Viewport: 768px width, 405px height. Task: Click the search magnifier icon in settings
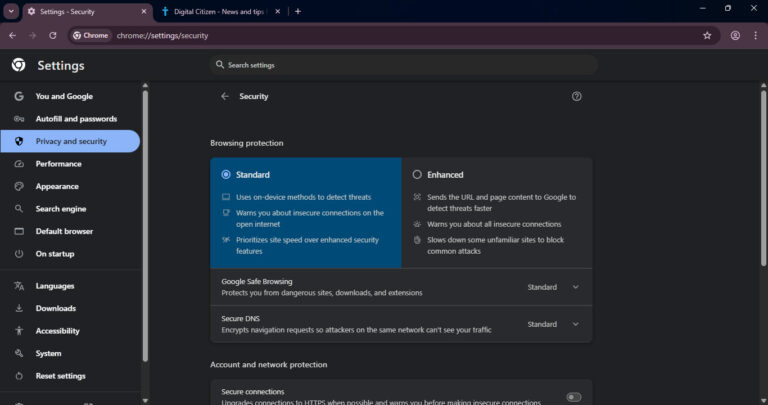tap(220, 65)
